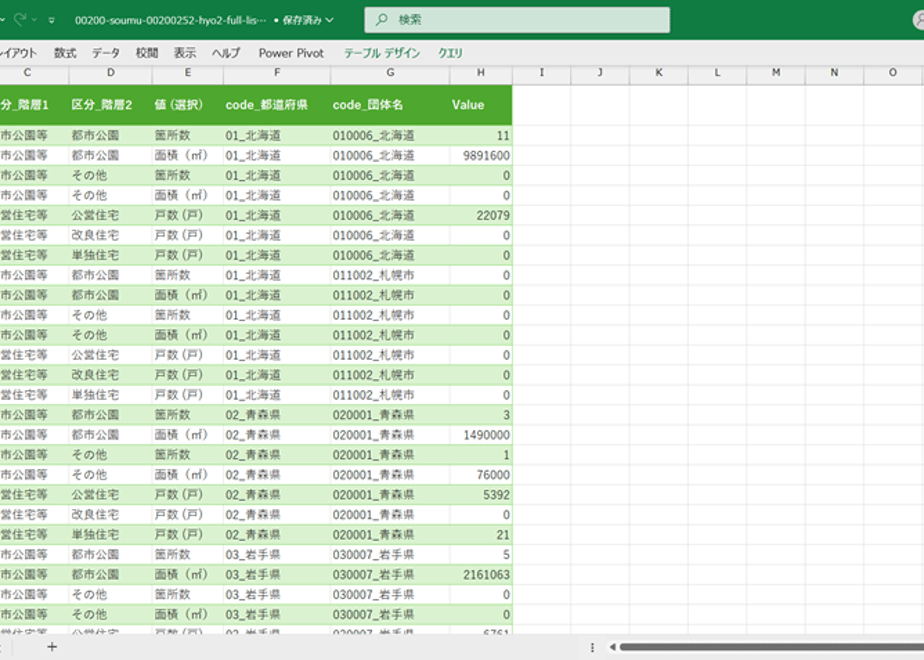Click 改良住宅 in the 011002_札幌市 row
This screenshot has width=924, height=660.
pos(111,375)
